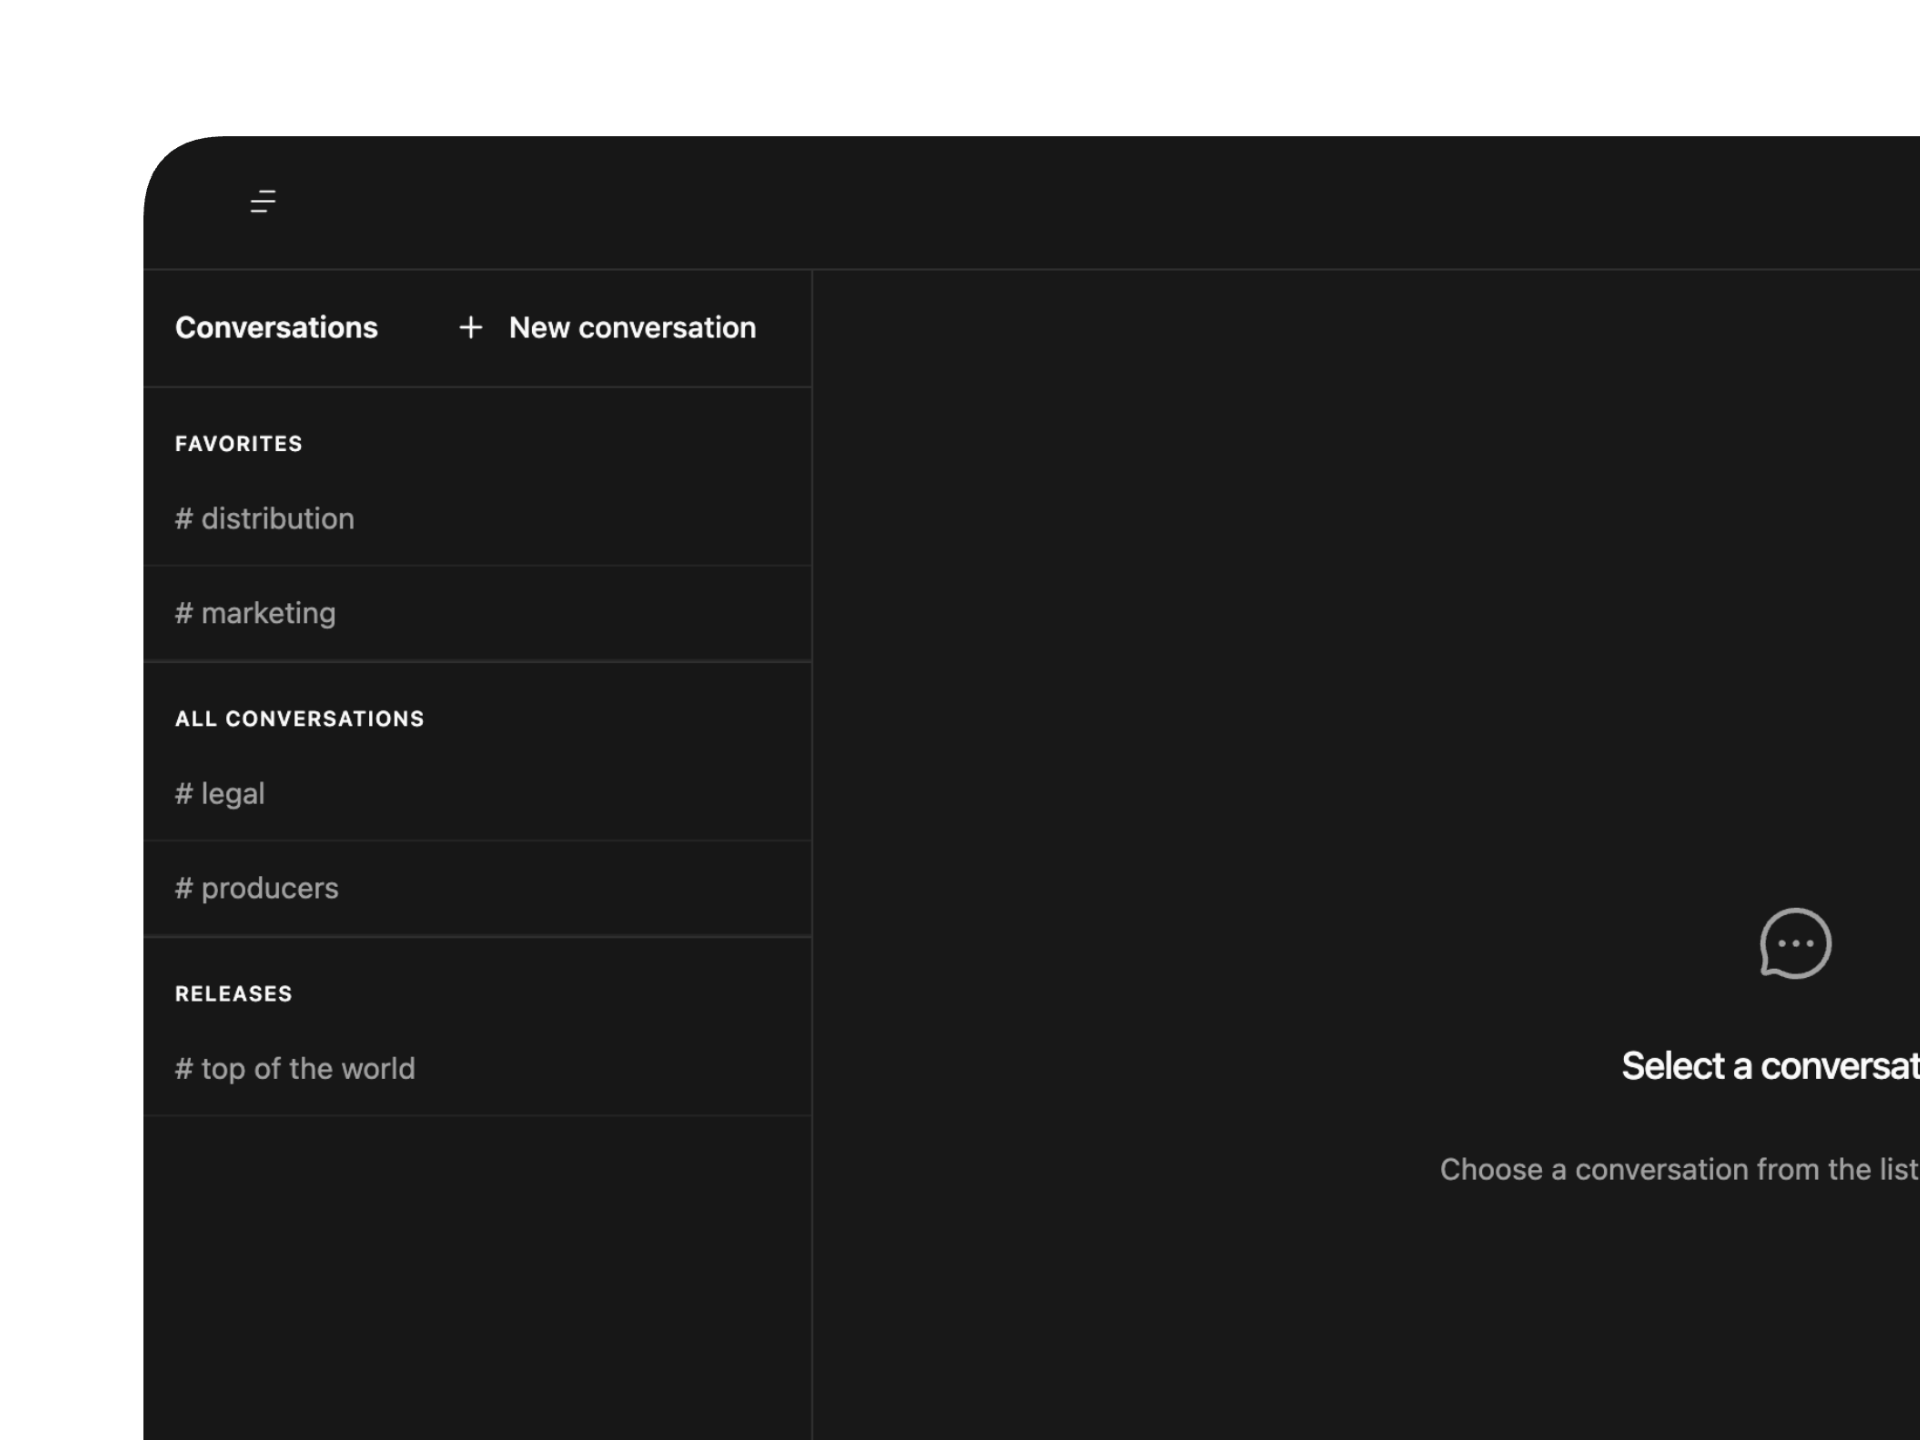
Task: Click the hash symbol before distribution
Action: 184,519
